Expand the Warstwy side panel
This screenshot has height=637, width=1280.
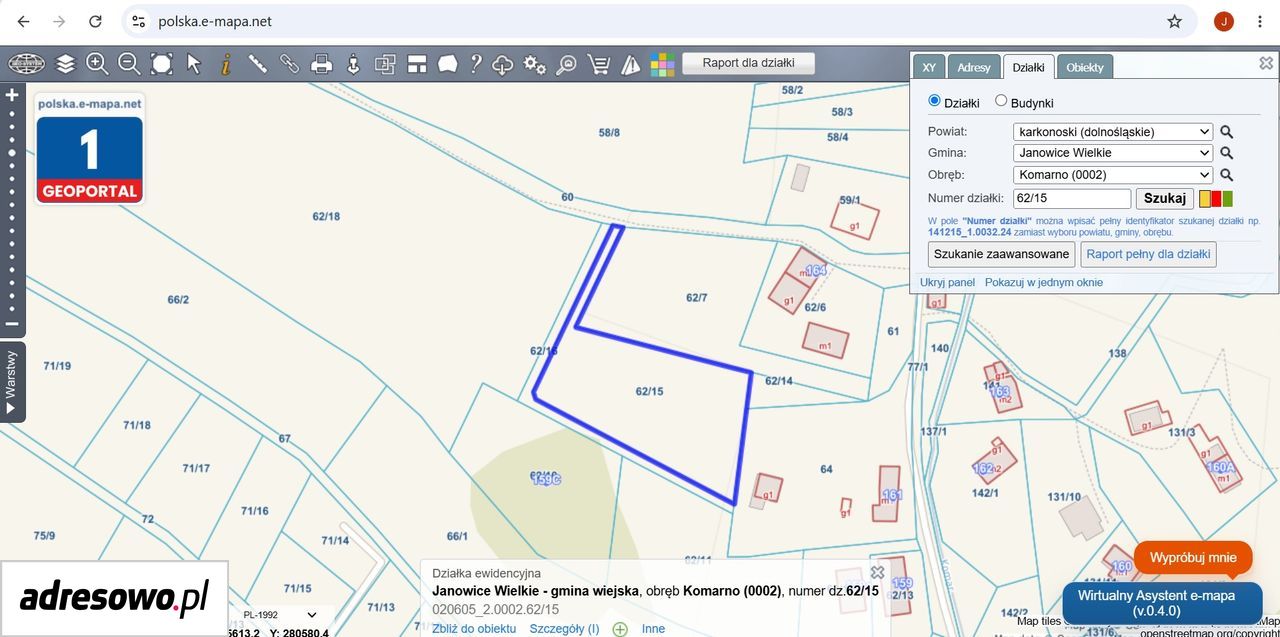[x=12, y=382]
